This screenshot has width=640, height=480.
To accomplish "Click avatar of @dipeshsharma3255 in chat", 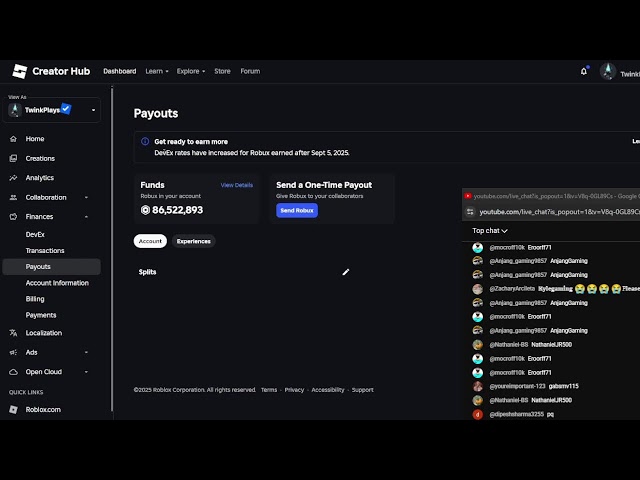I will [x=478, y=414].
